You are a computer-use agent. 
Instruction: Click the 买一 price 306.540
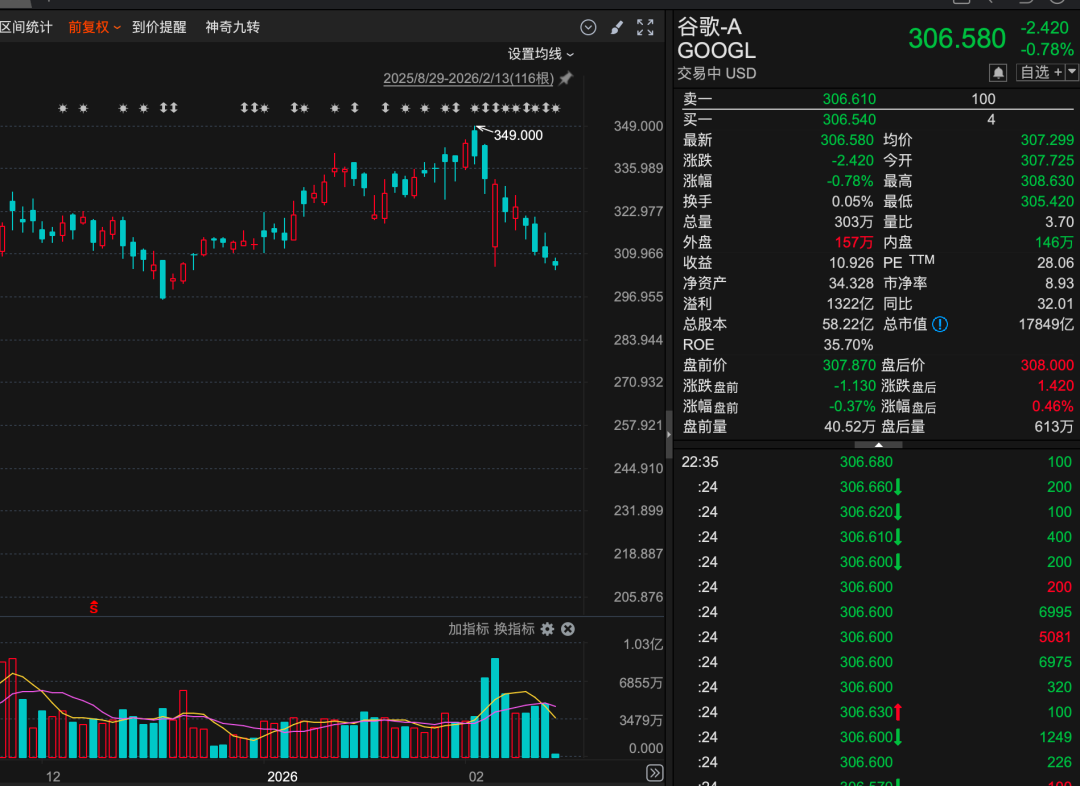click(x=849, y=120)
